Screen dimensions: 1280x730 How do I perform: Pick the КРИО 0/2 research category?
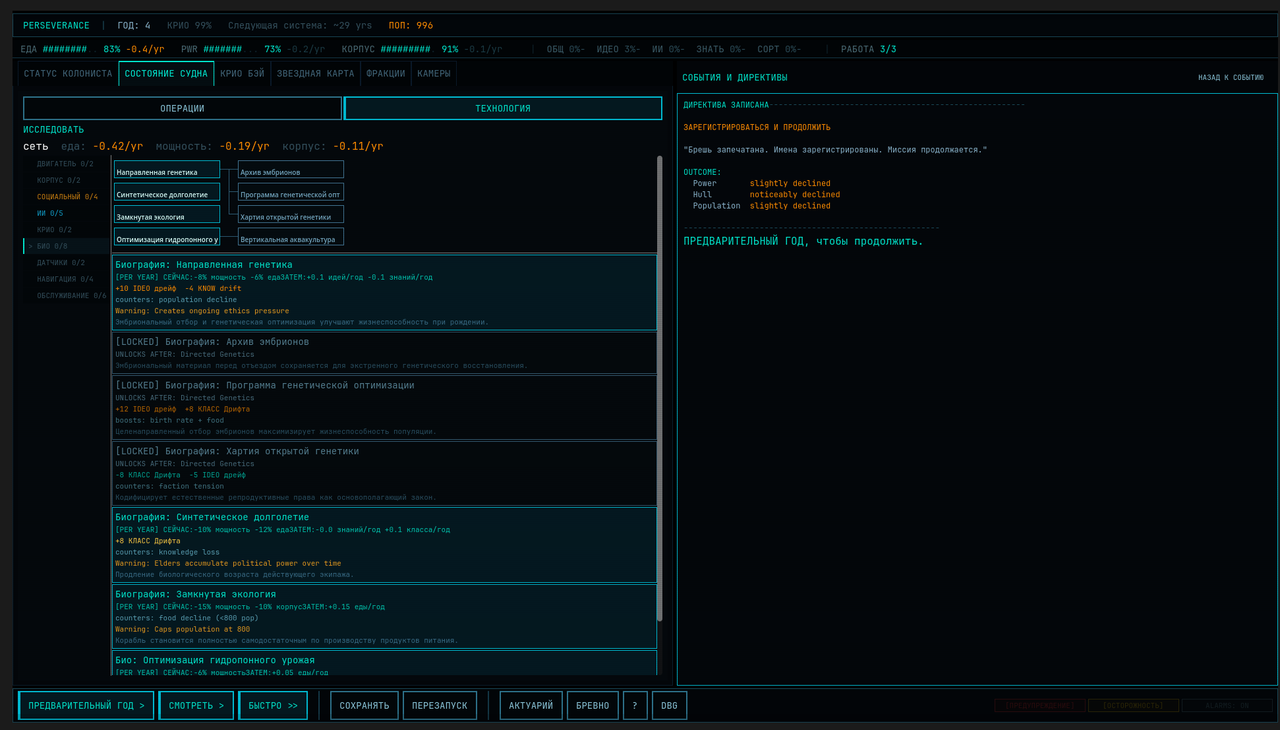pos(65,230)
